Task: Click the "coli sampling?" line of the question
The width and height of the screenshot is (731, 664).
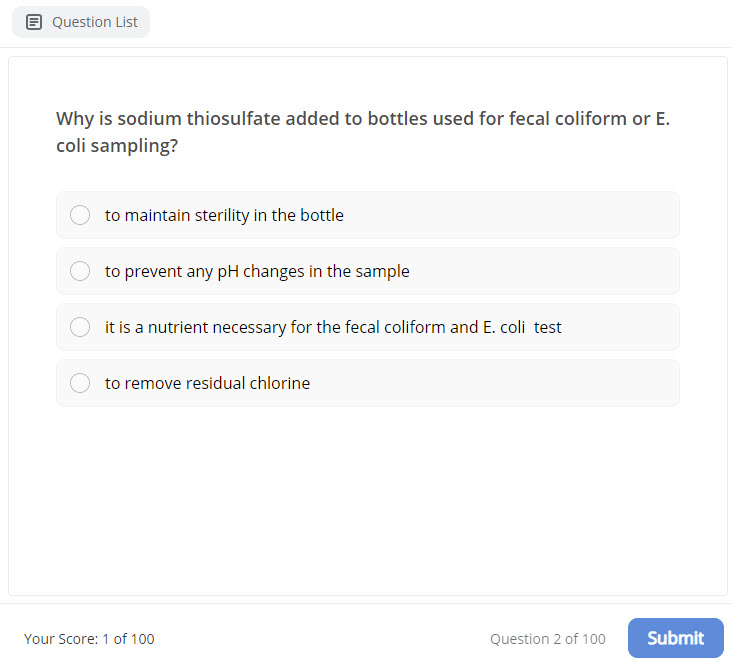Action: coord(117,146)
